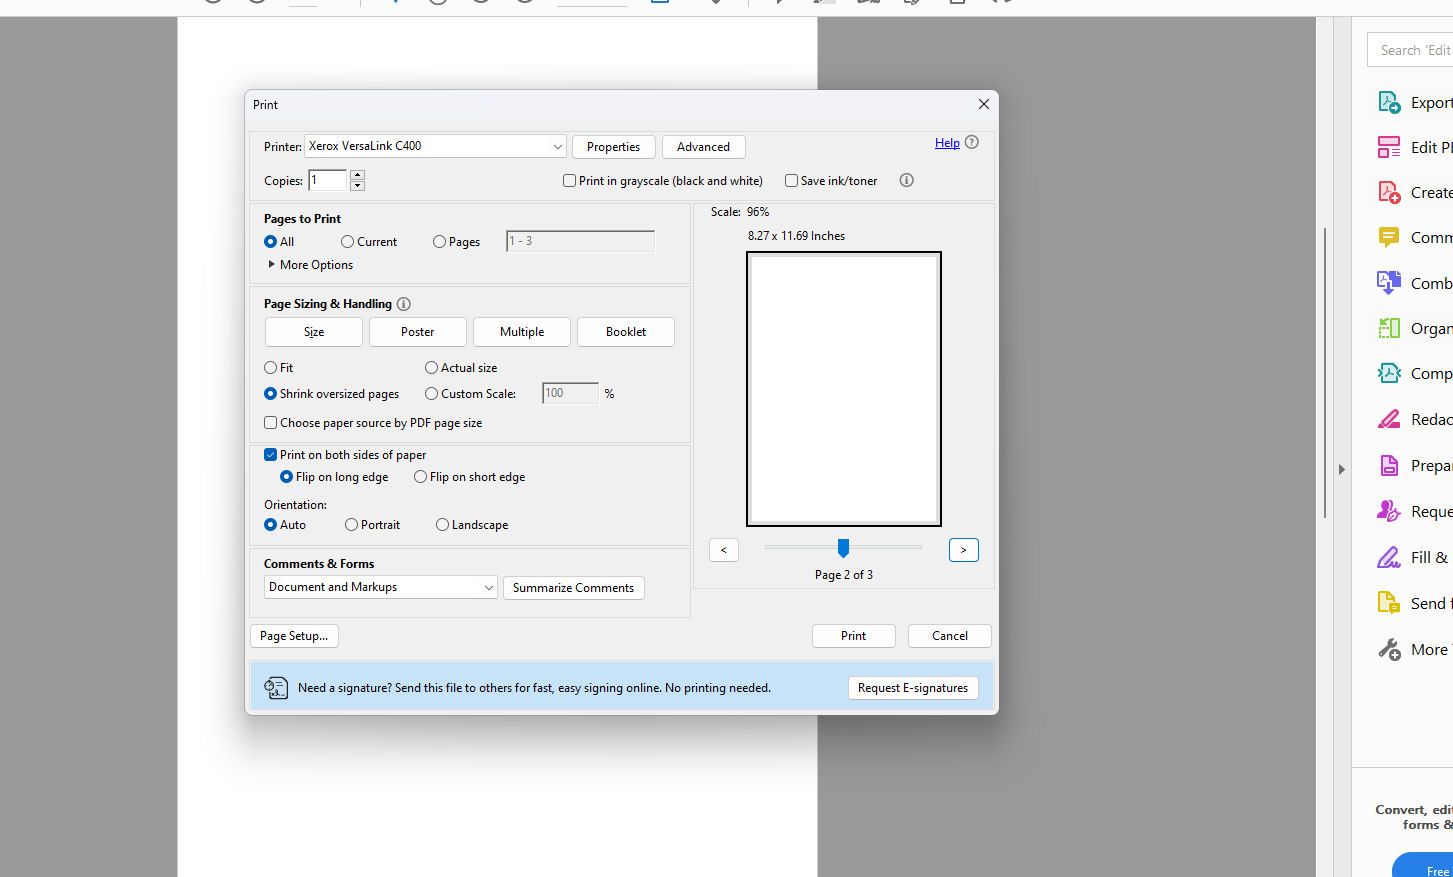Select the Landscape orientation radio button
1453x877 pixels.
coord(442,525)
